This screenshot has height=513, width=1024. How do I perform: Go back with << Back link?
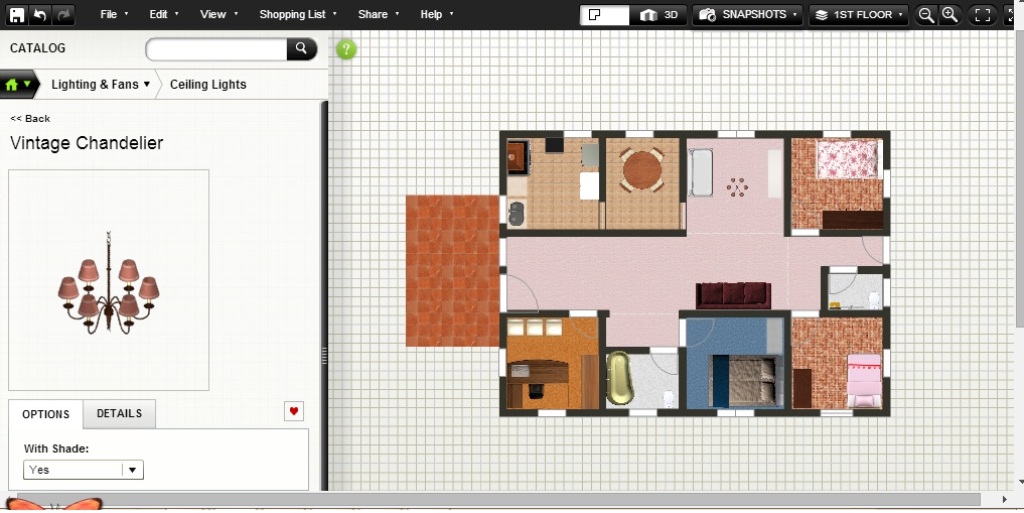click(x=30, y=118)
